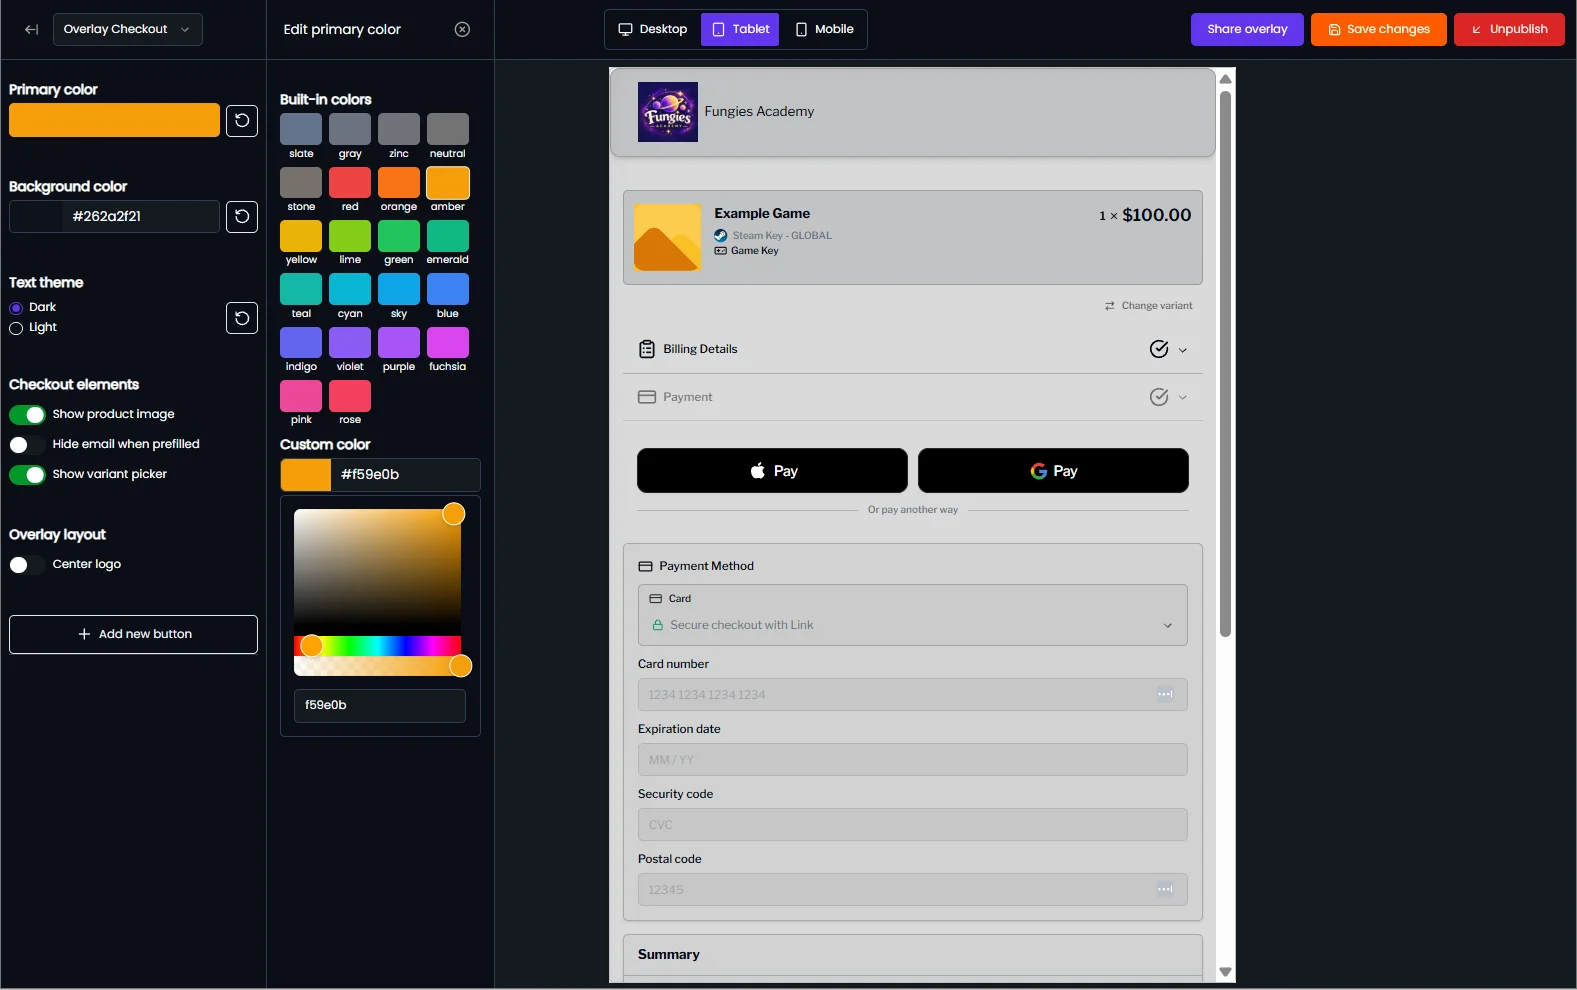Click the hue slider handle
The image size is (1577, 990).
(312, 646)
